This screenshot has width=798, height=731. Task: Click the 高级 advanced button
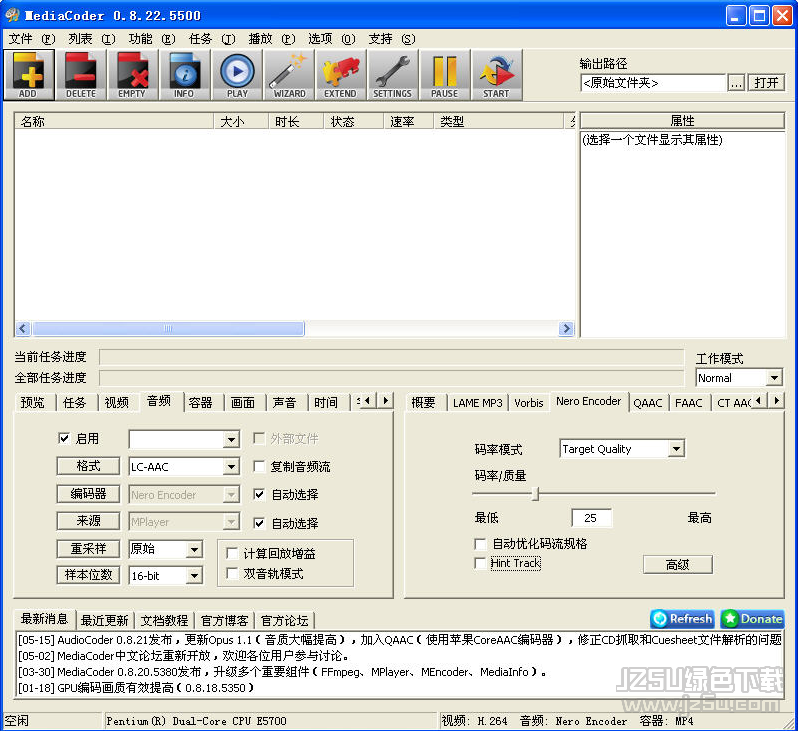tap(677, 565)
